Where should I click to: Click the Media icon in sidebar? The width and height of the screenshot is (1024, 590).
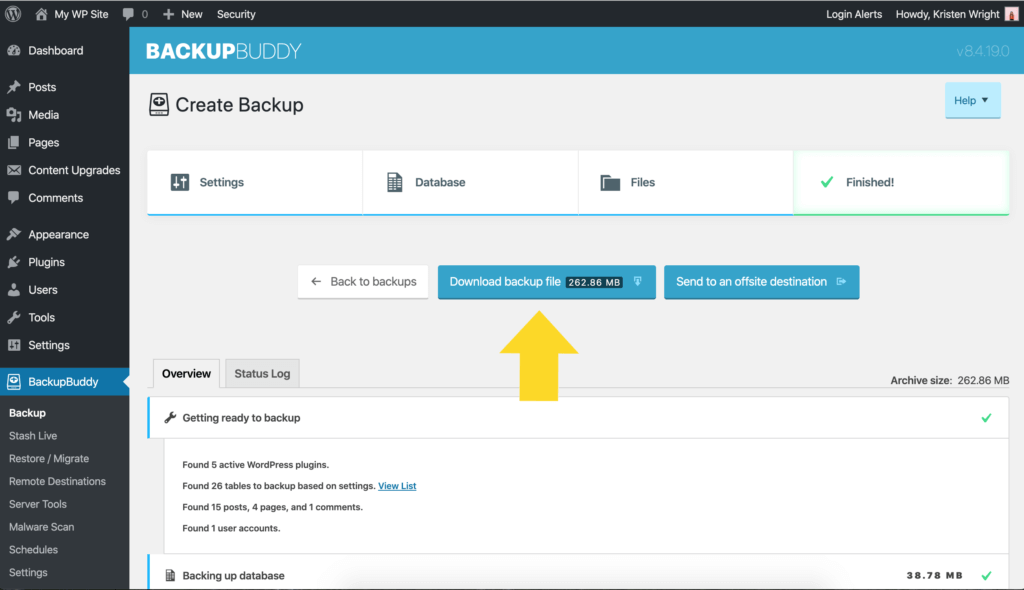click(14, 114)
